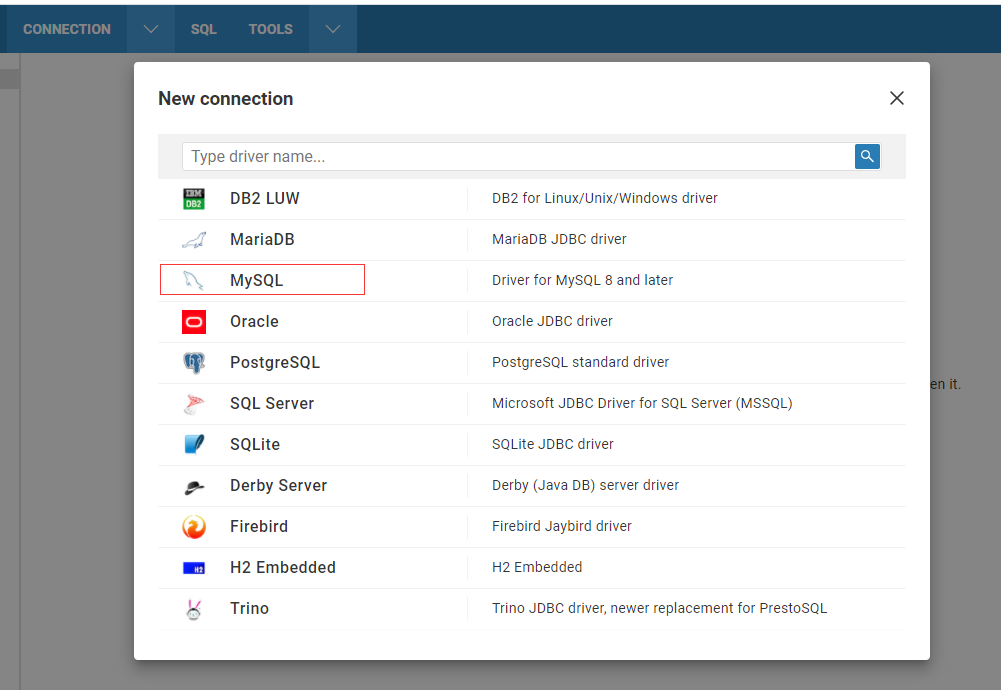Open the SQL menu
The height and width of the screenshot is (690, 1001).
(x=203, y=28)
